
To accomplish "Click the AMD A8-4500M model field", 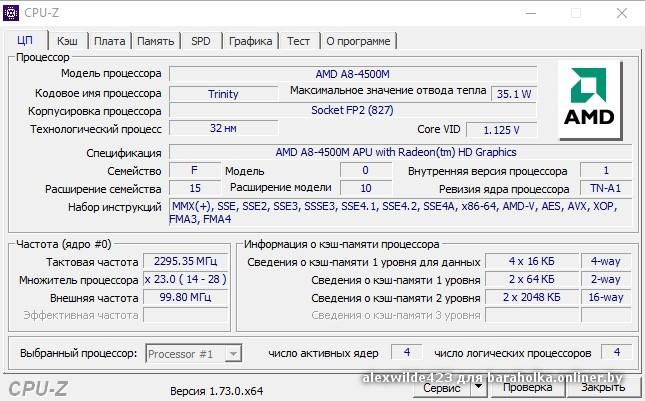I will point(353,74).
